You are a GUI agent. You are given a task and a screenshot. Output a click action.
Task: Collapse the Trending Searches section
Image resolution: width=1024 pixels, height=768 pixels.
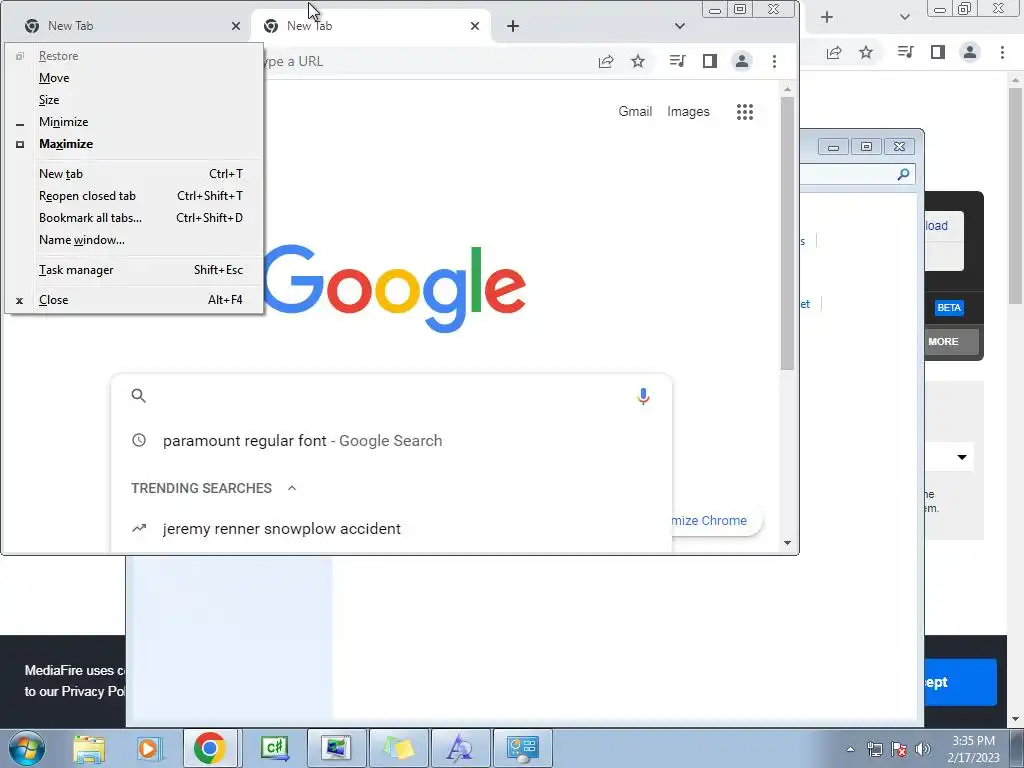292,488
